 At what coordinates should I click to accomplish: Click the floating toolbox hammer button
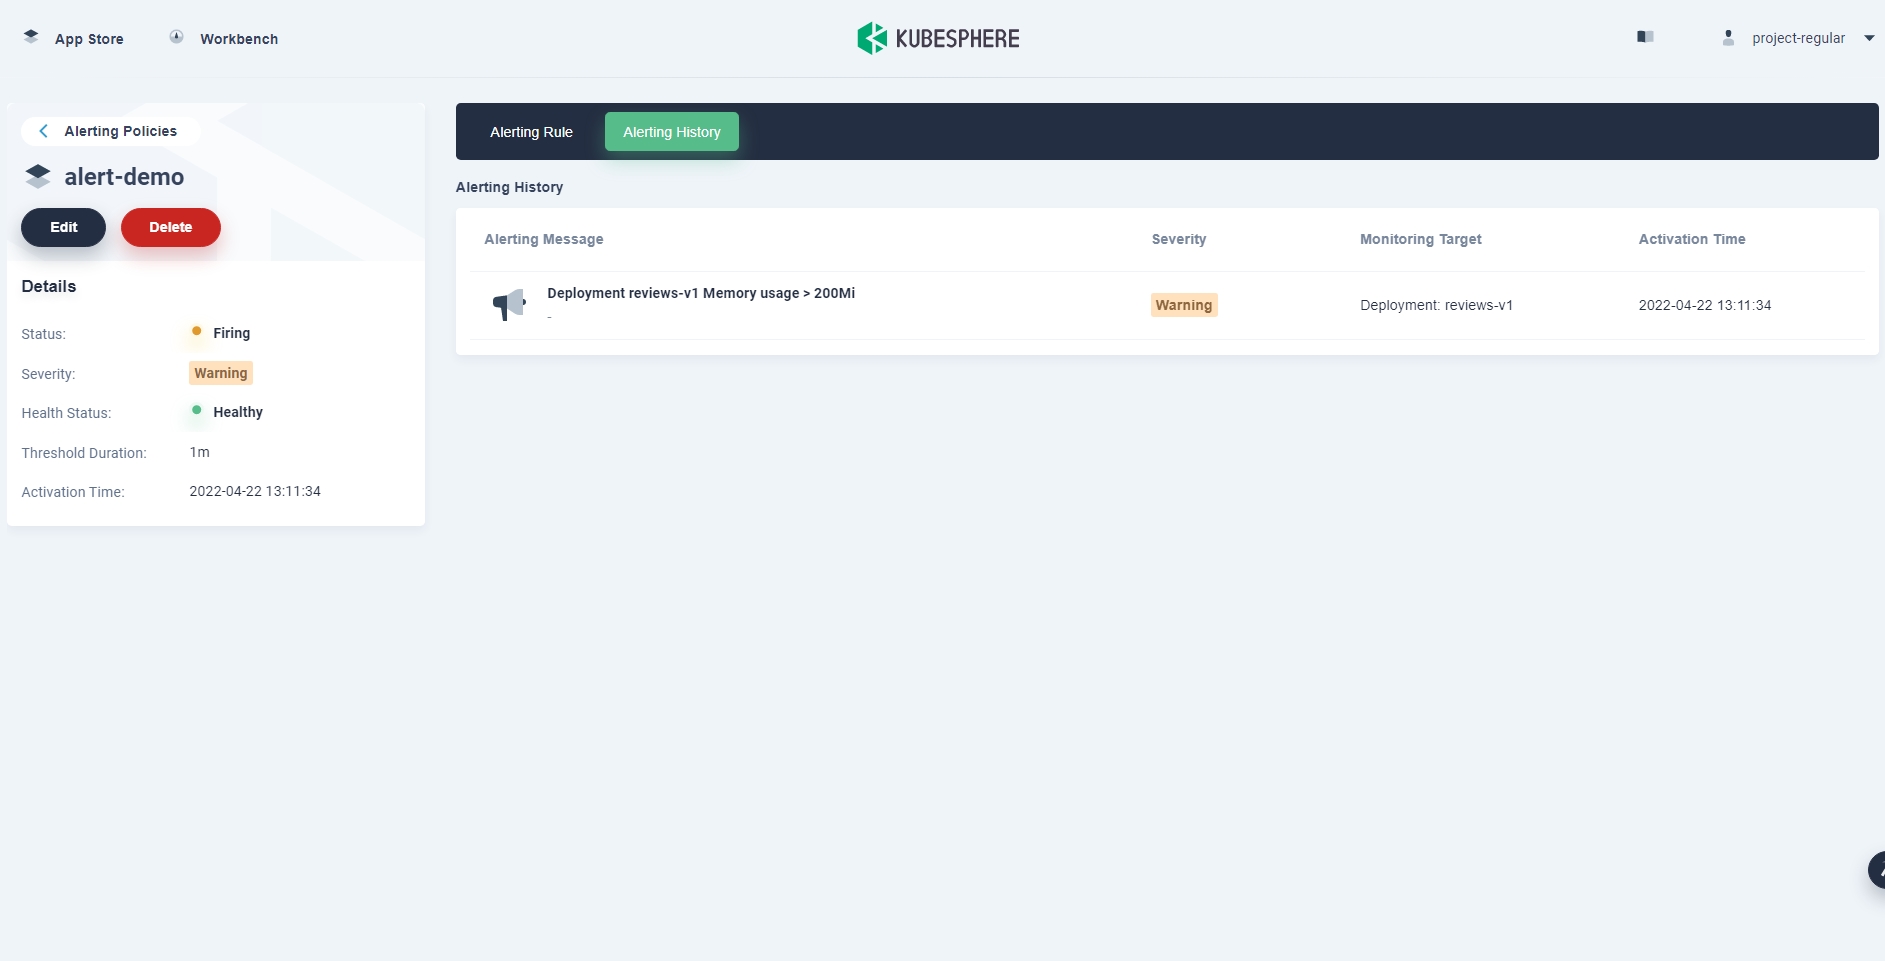click(1875, 870)
